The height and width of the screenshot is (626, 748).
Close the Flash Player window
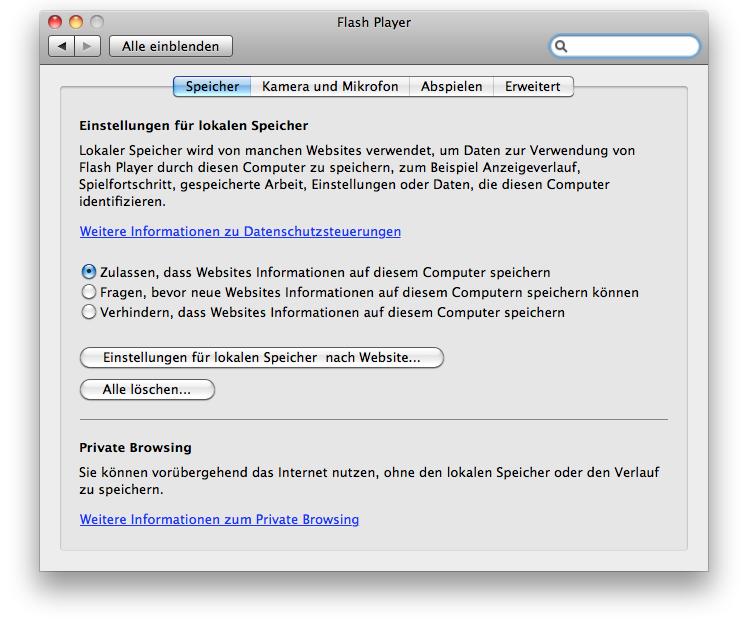coord(55,22)
